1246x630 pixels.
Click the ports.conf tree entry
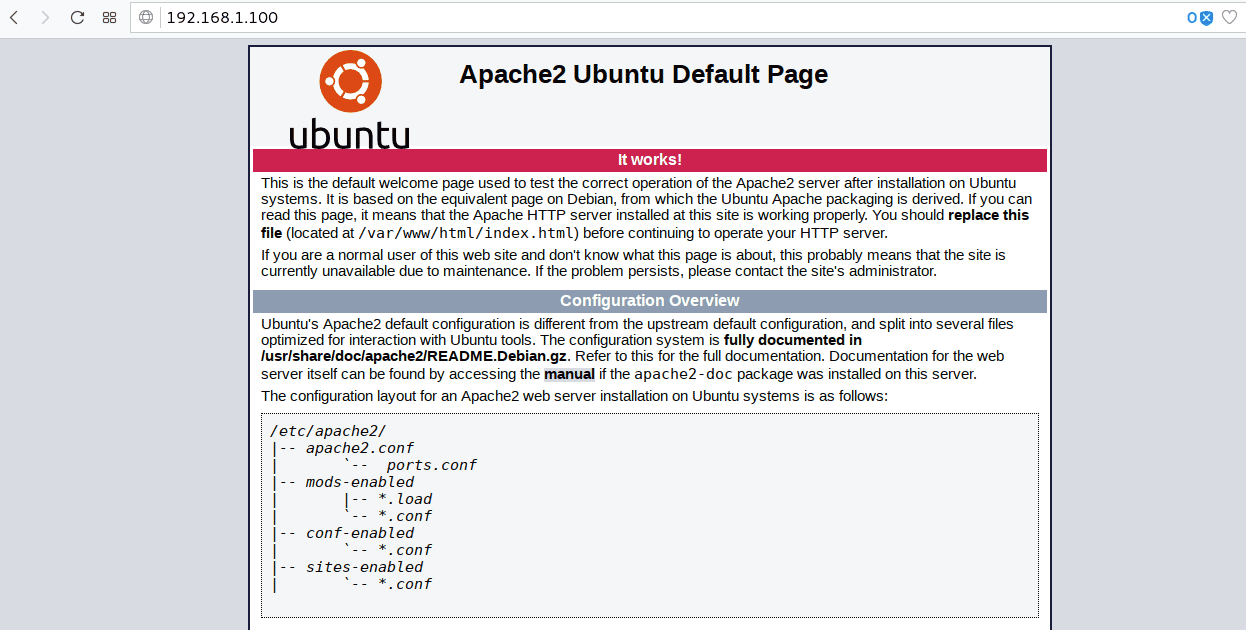pyautogui.click(x=432, y=465)
